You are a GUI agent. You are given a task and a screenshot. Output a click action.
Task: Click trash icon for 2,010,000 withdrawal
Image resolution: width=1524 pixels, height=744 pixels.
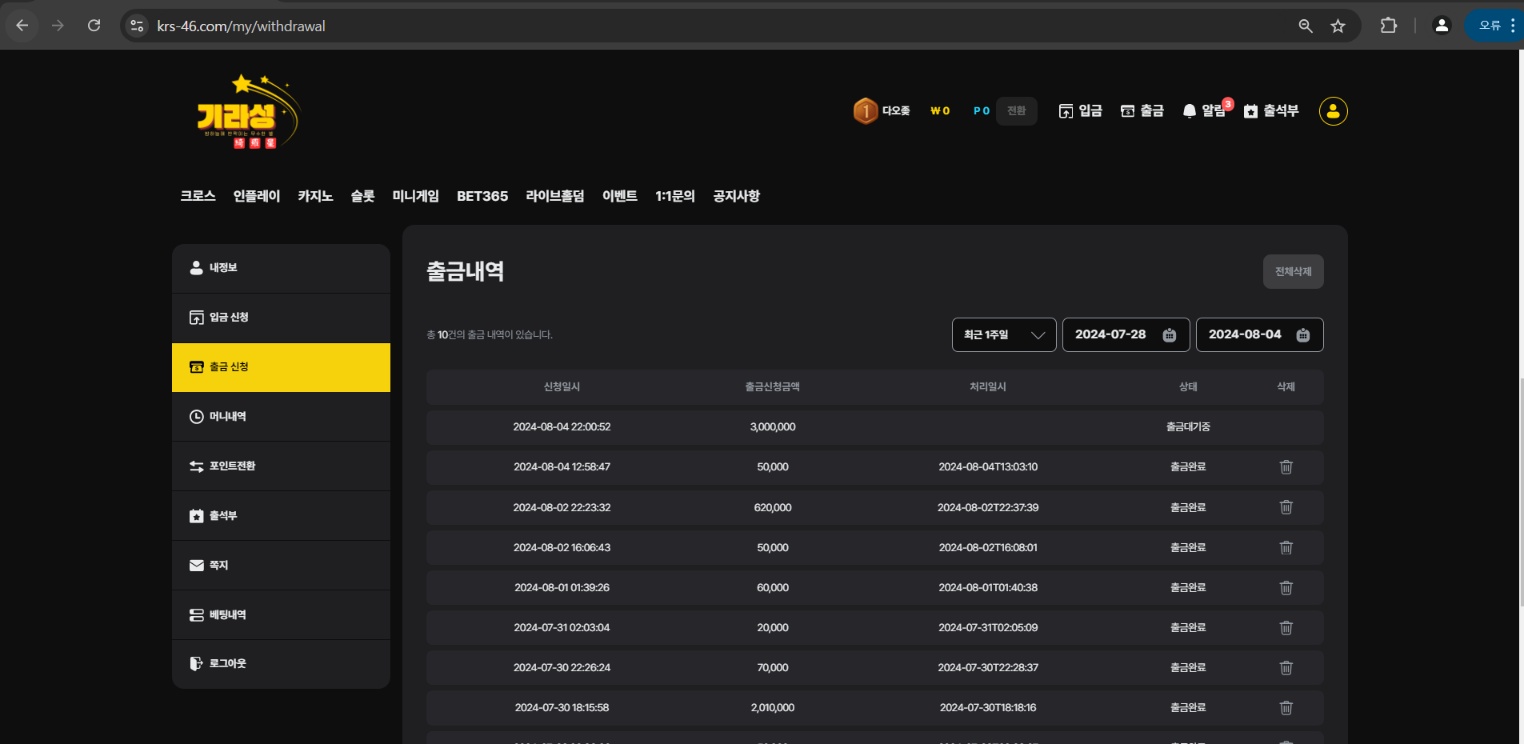[1286, 707]
